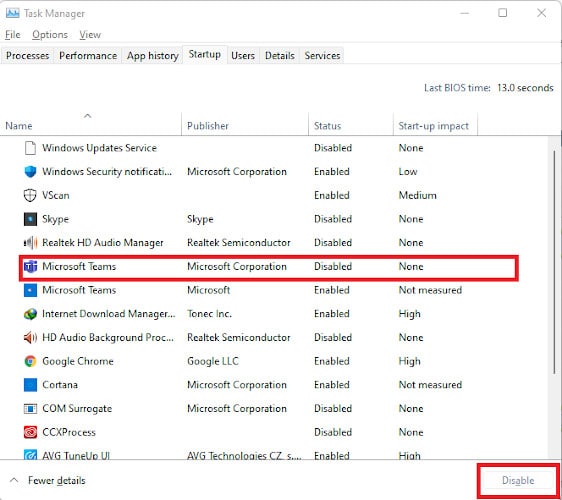Click the Task Manager app icon in title bar
This screenshot has height=500, width=562.
(13, 13)
